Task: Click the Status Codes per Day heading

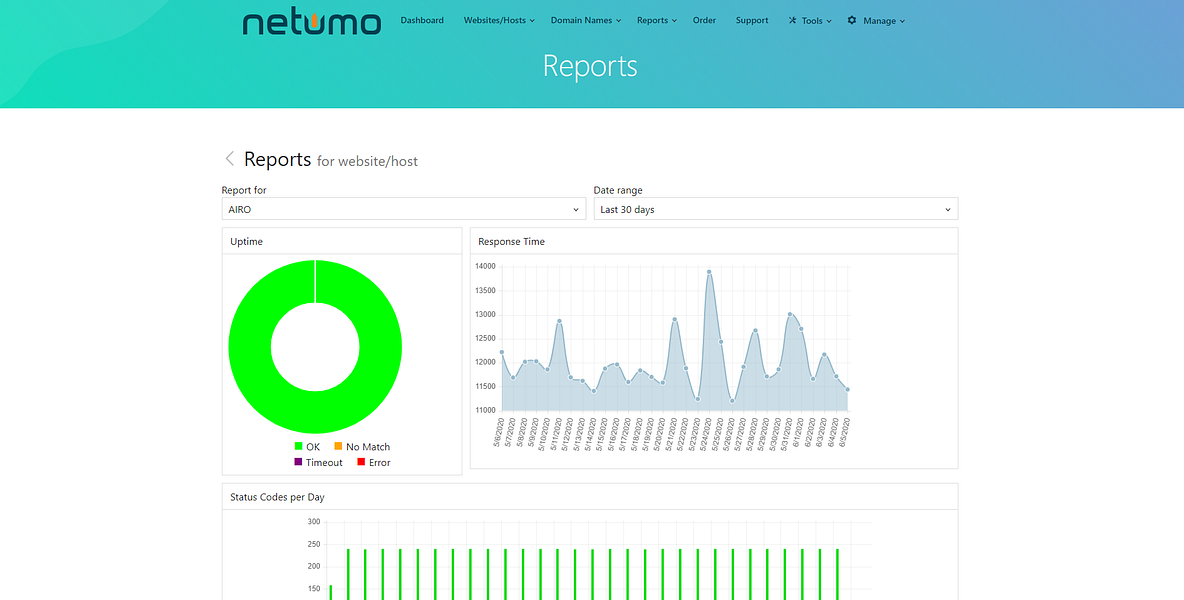Action: point(277,497)
